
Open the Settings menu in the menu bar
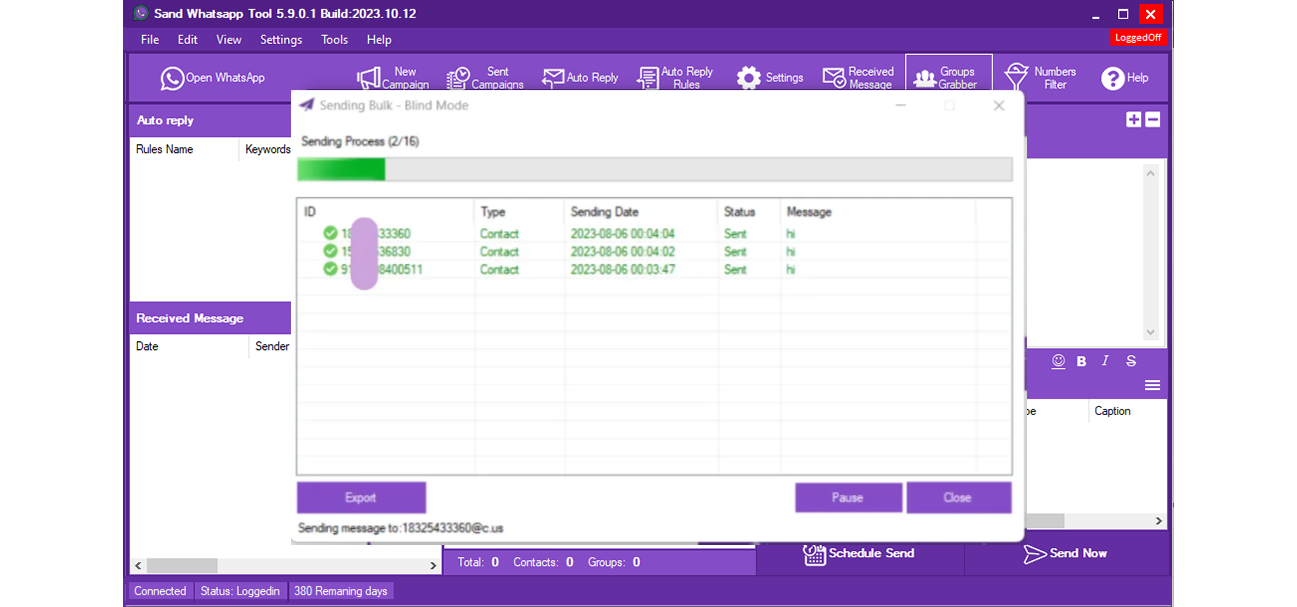(281, 40)
